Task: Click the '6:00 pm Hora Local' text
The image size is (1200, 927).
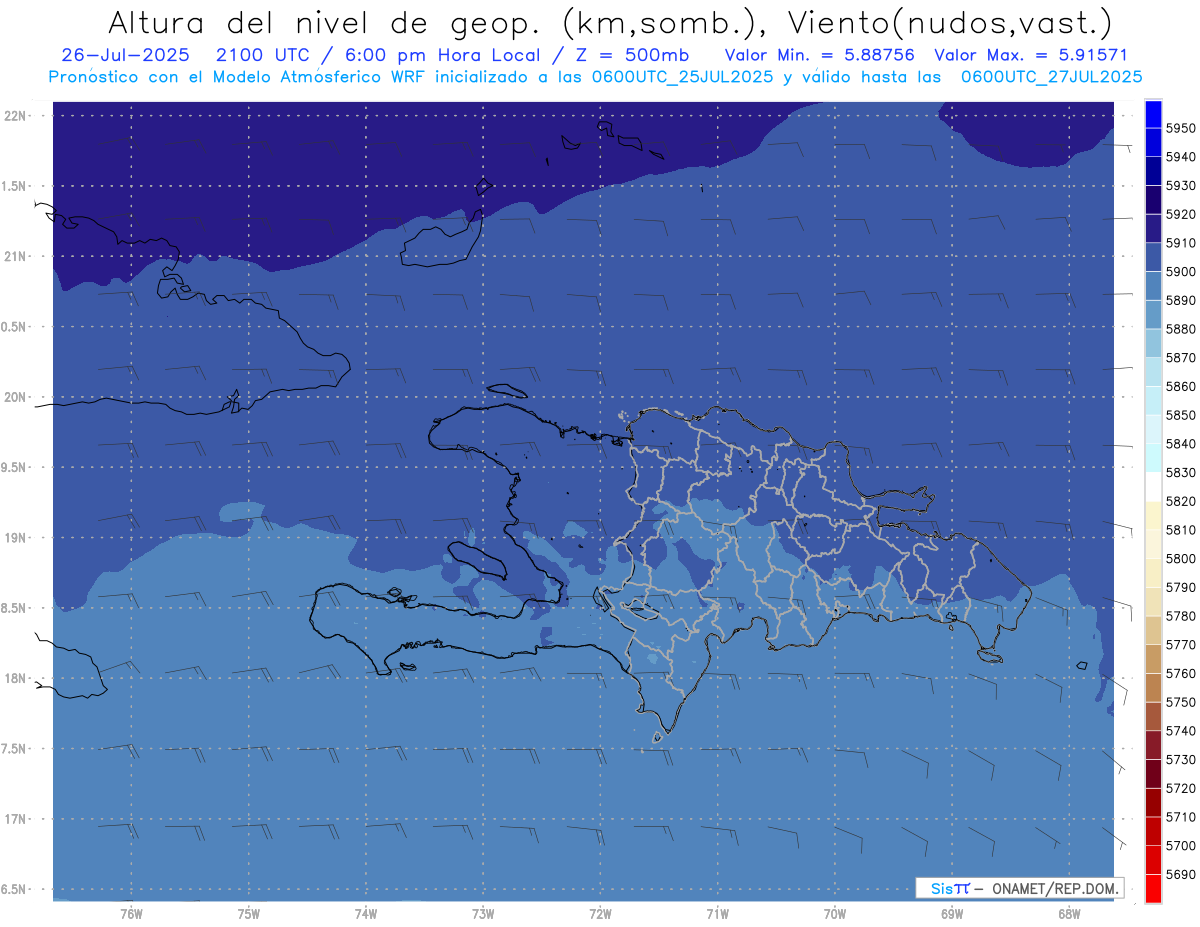Action: click(x=440, y=55)
